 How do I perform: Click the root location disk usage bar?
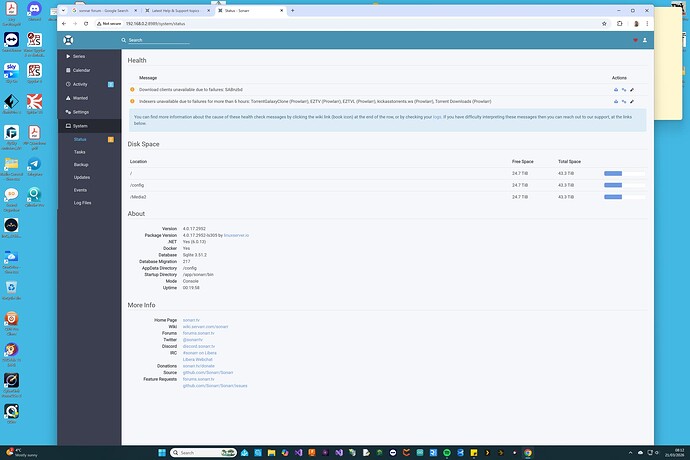point(624,173)
